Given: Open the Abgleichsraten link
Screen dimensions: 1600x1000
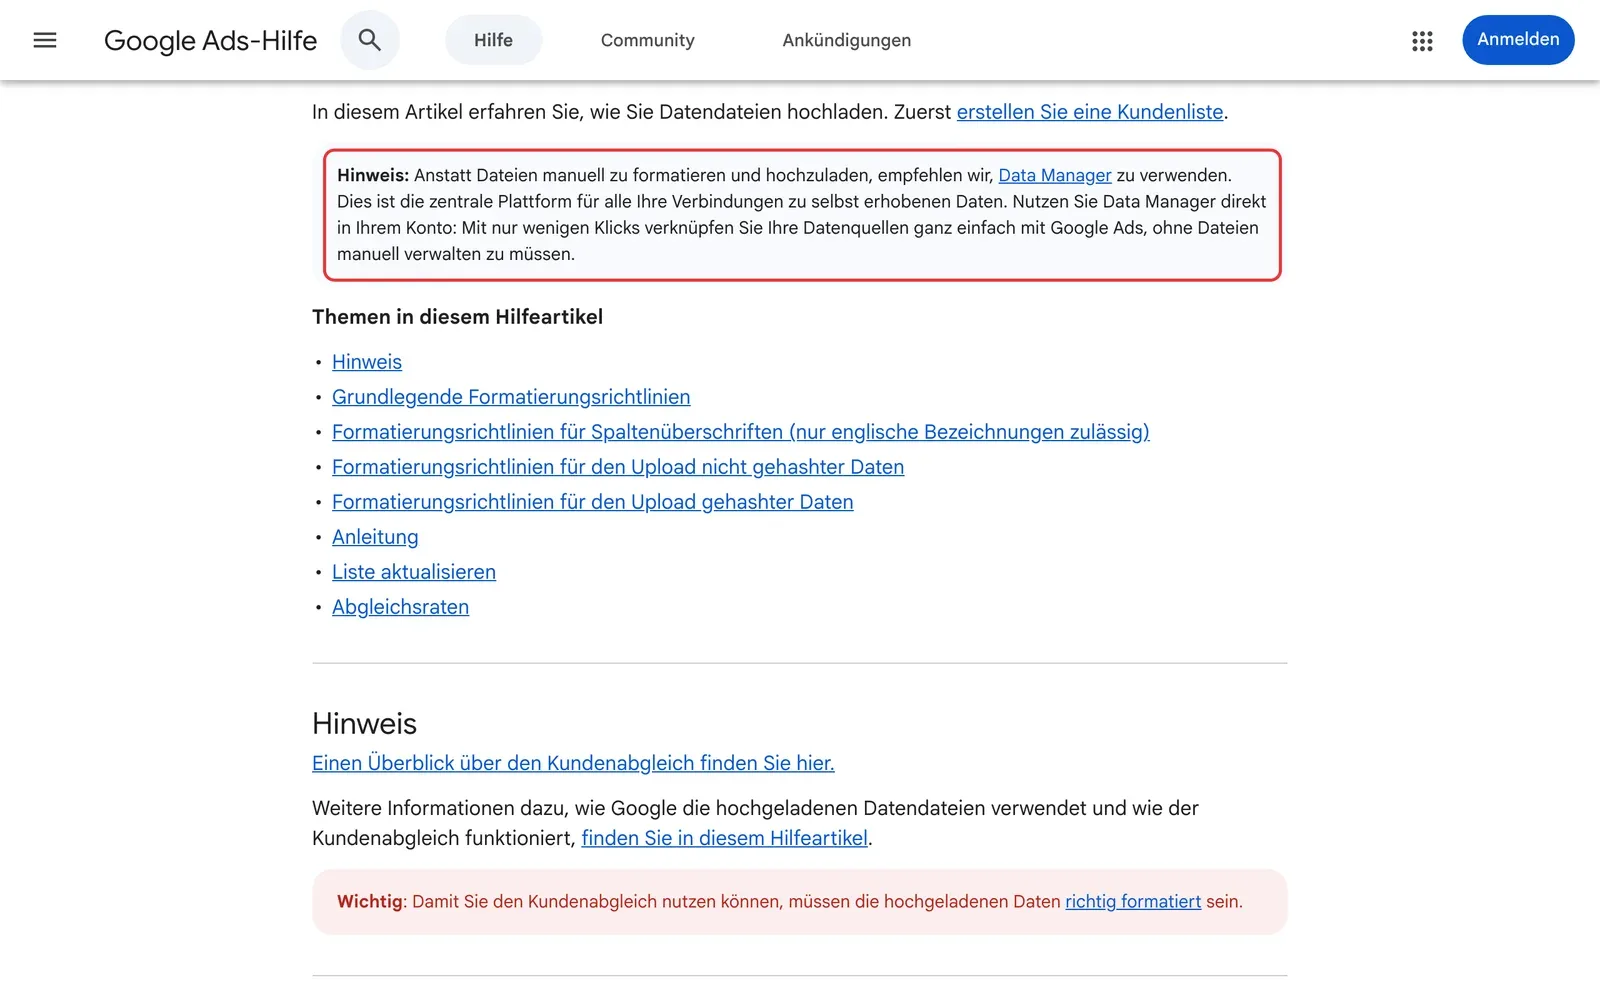Looking at the screenshot, I should [400, 607].
